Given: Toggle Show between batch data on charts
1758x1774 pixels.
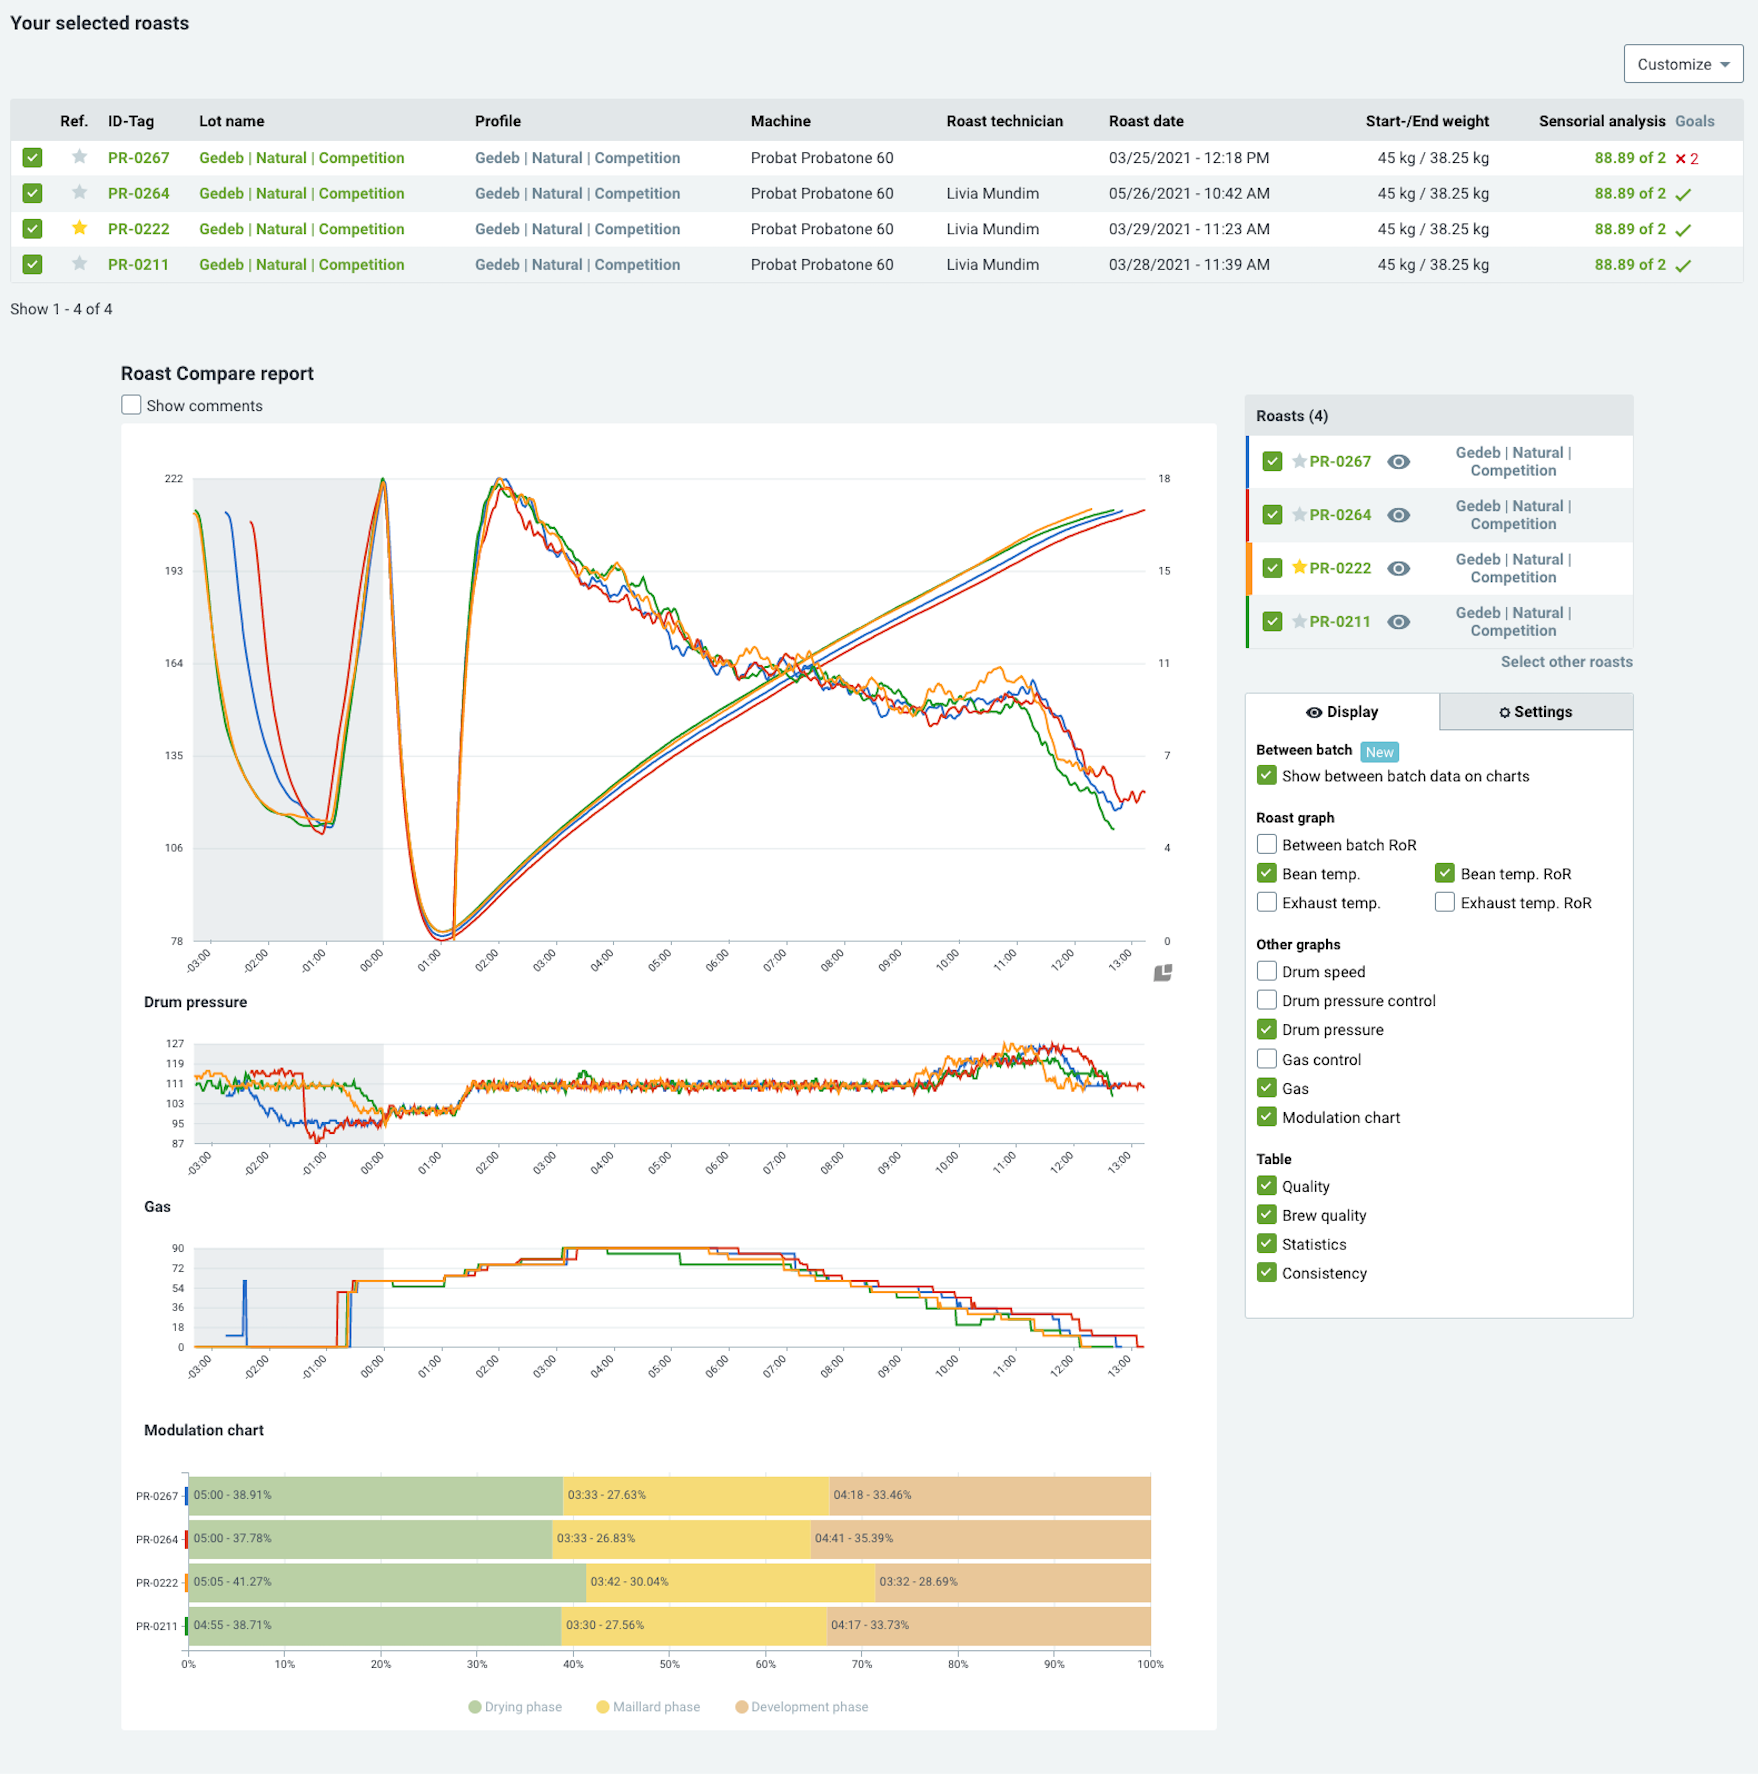Looking at the screenshot, I should (1267, 775).
